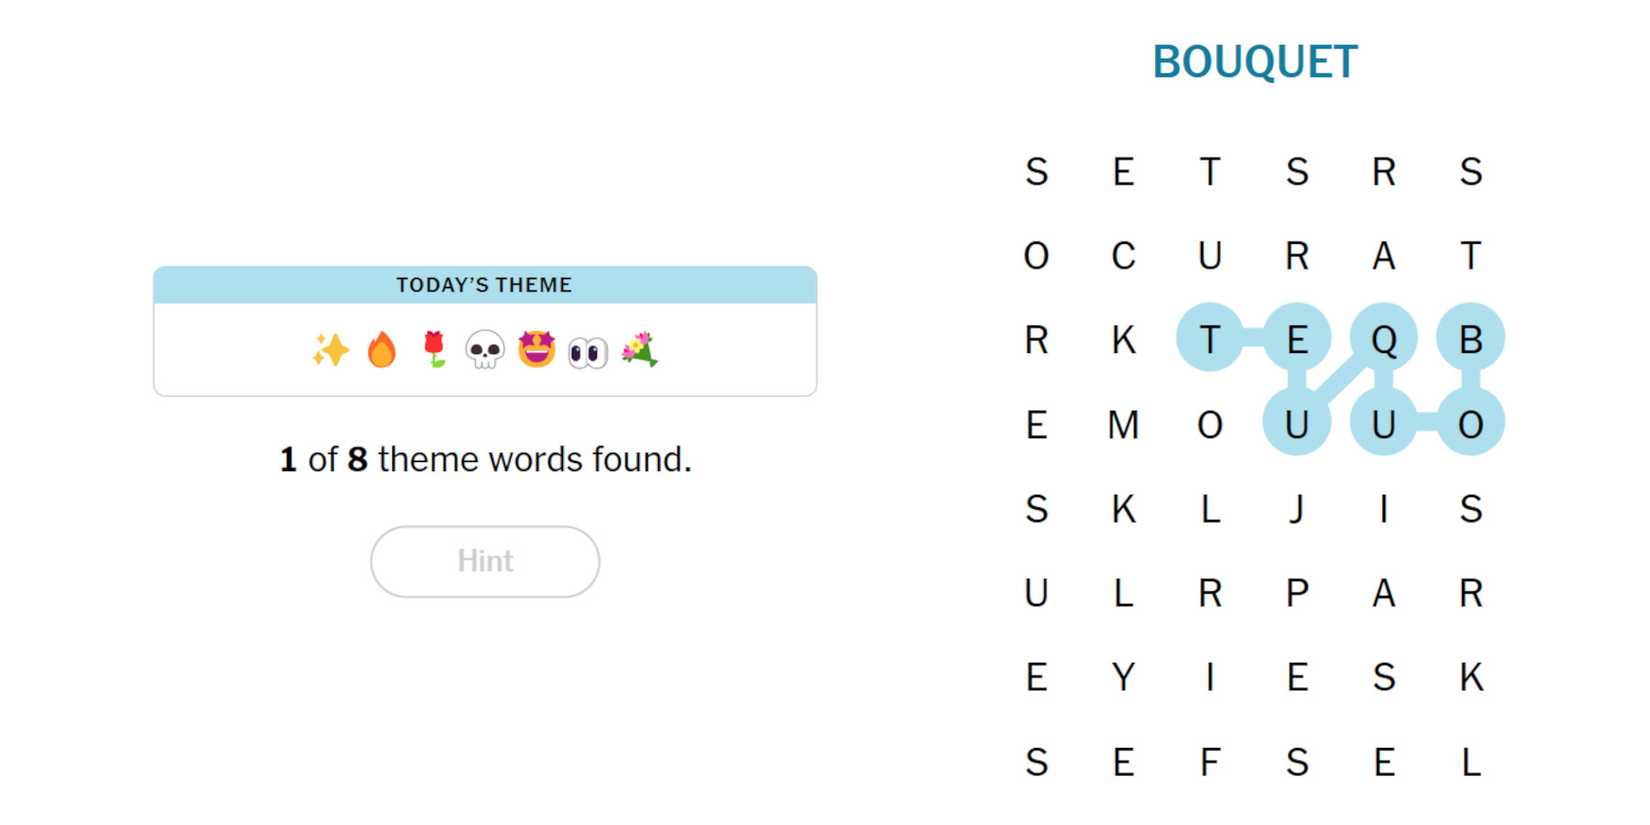Tap the letter P in the grid

(1297, 594)
